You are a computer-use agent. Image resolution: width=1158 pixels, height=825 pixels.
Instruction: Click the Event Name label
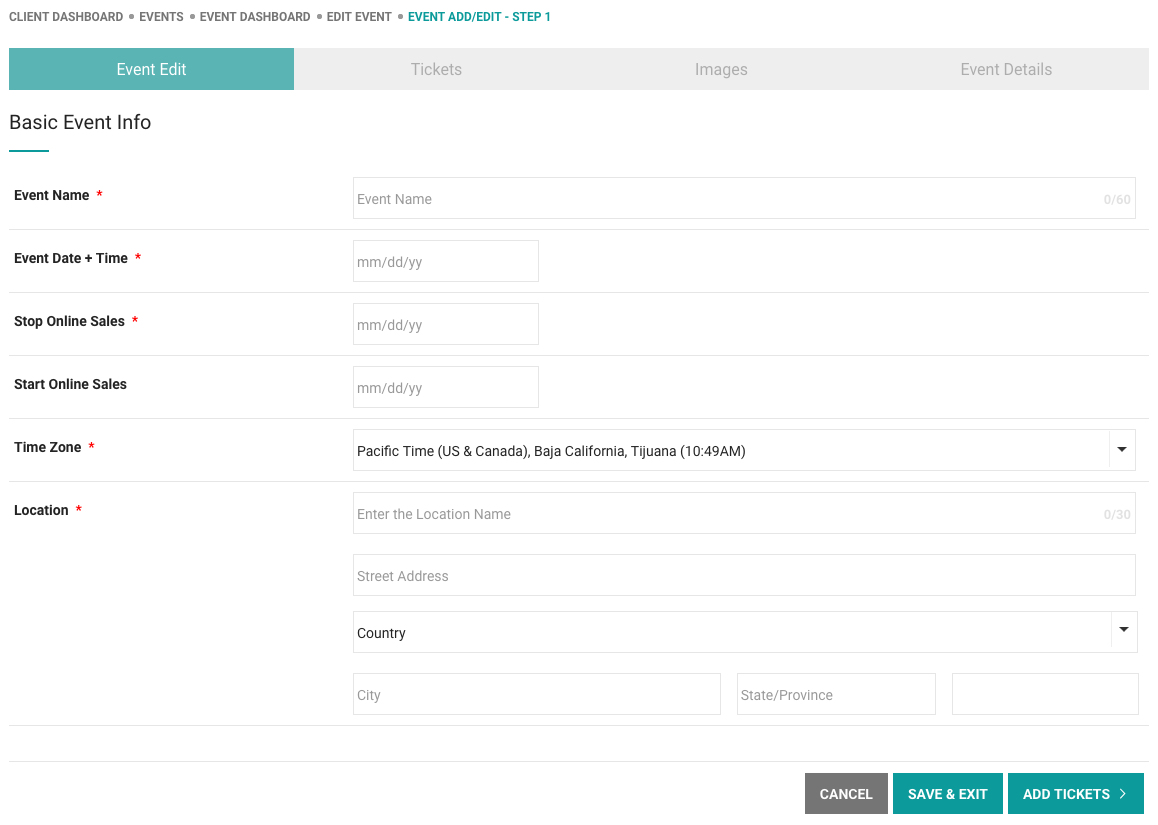52,195
